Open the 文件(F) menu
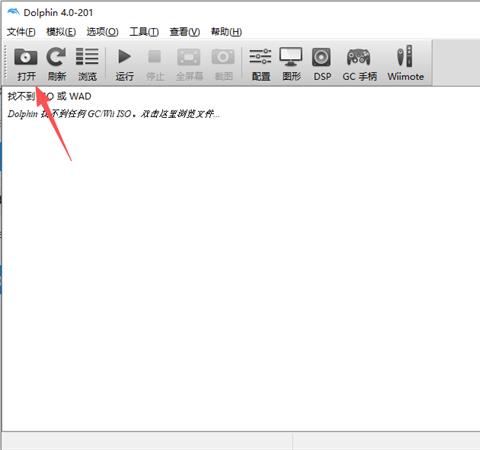480x450 pixels. [x=21, y=32]
